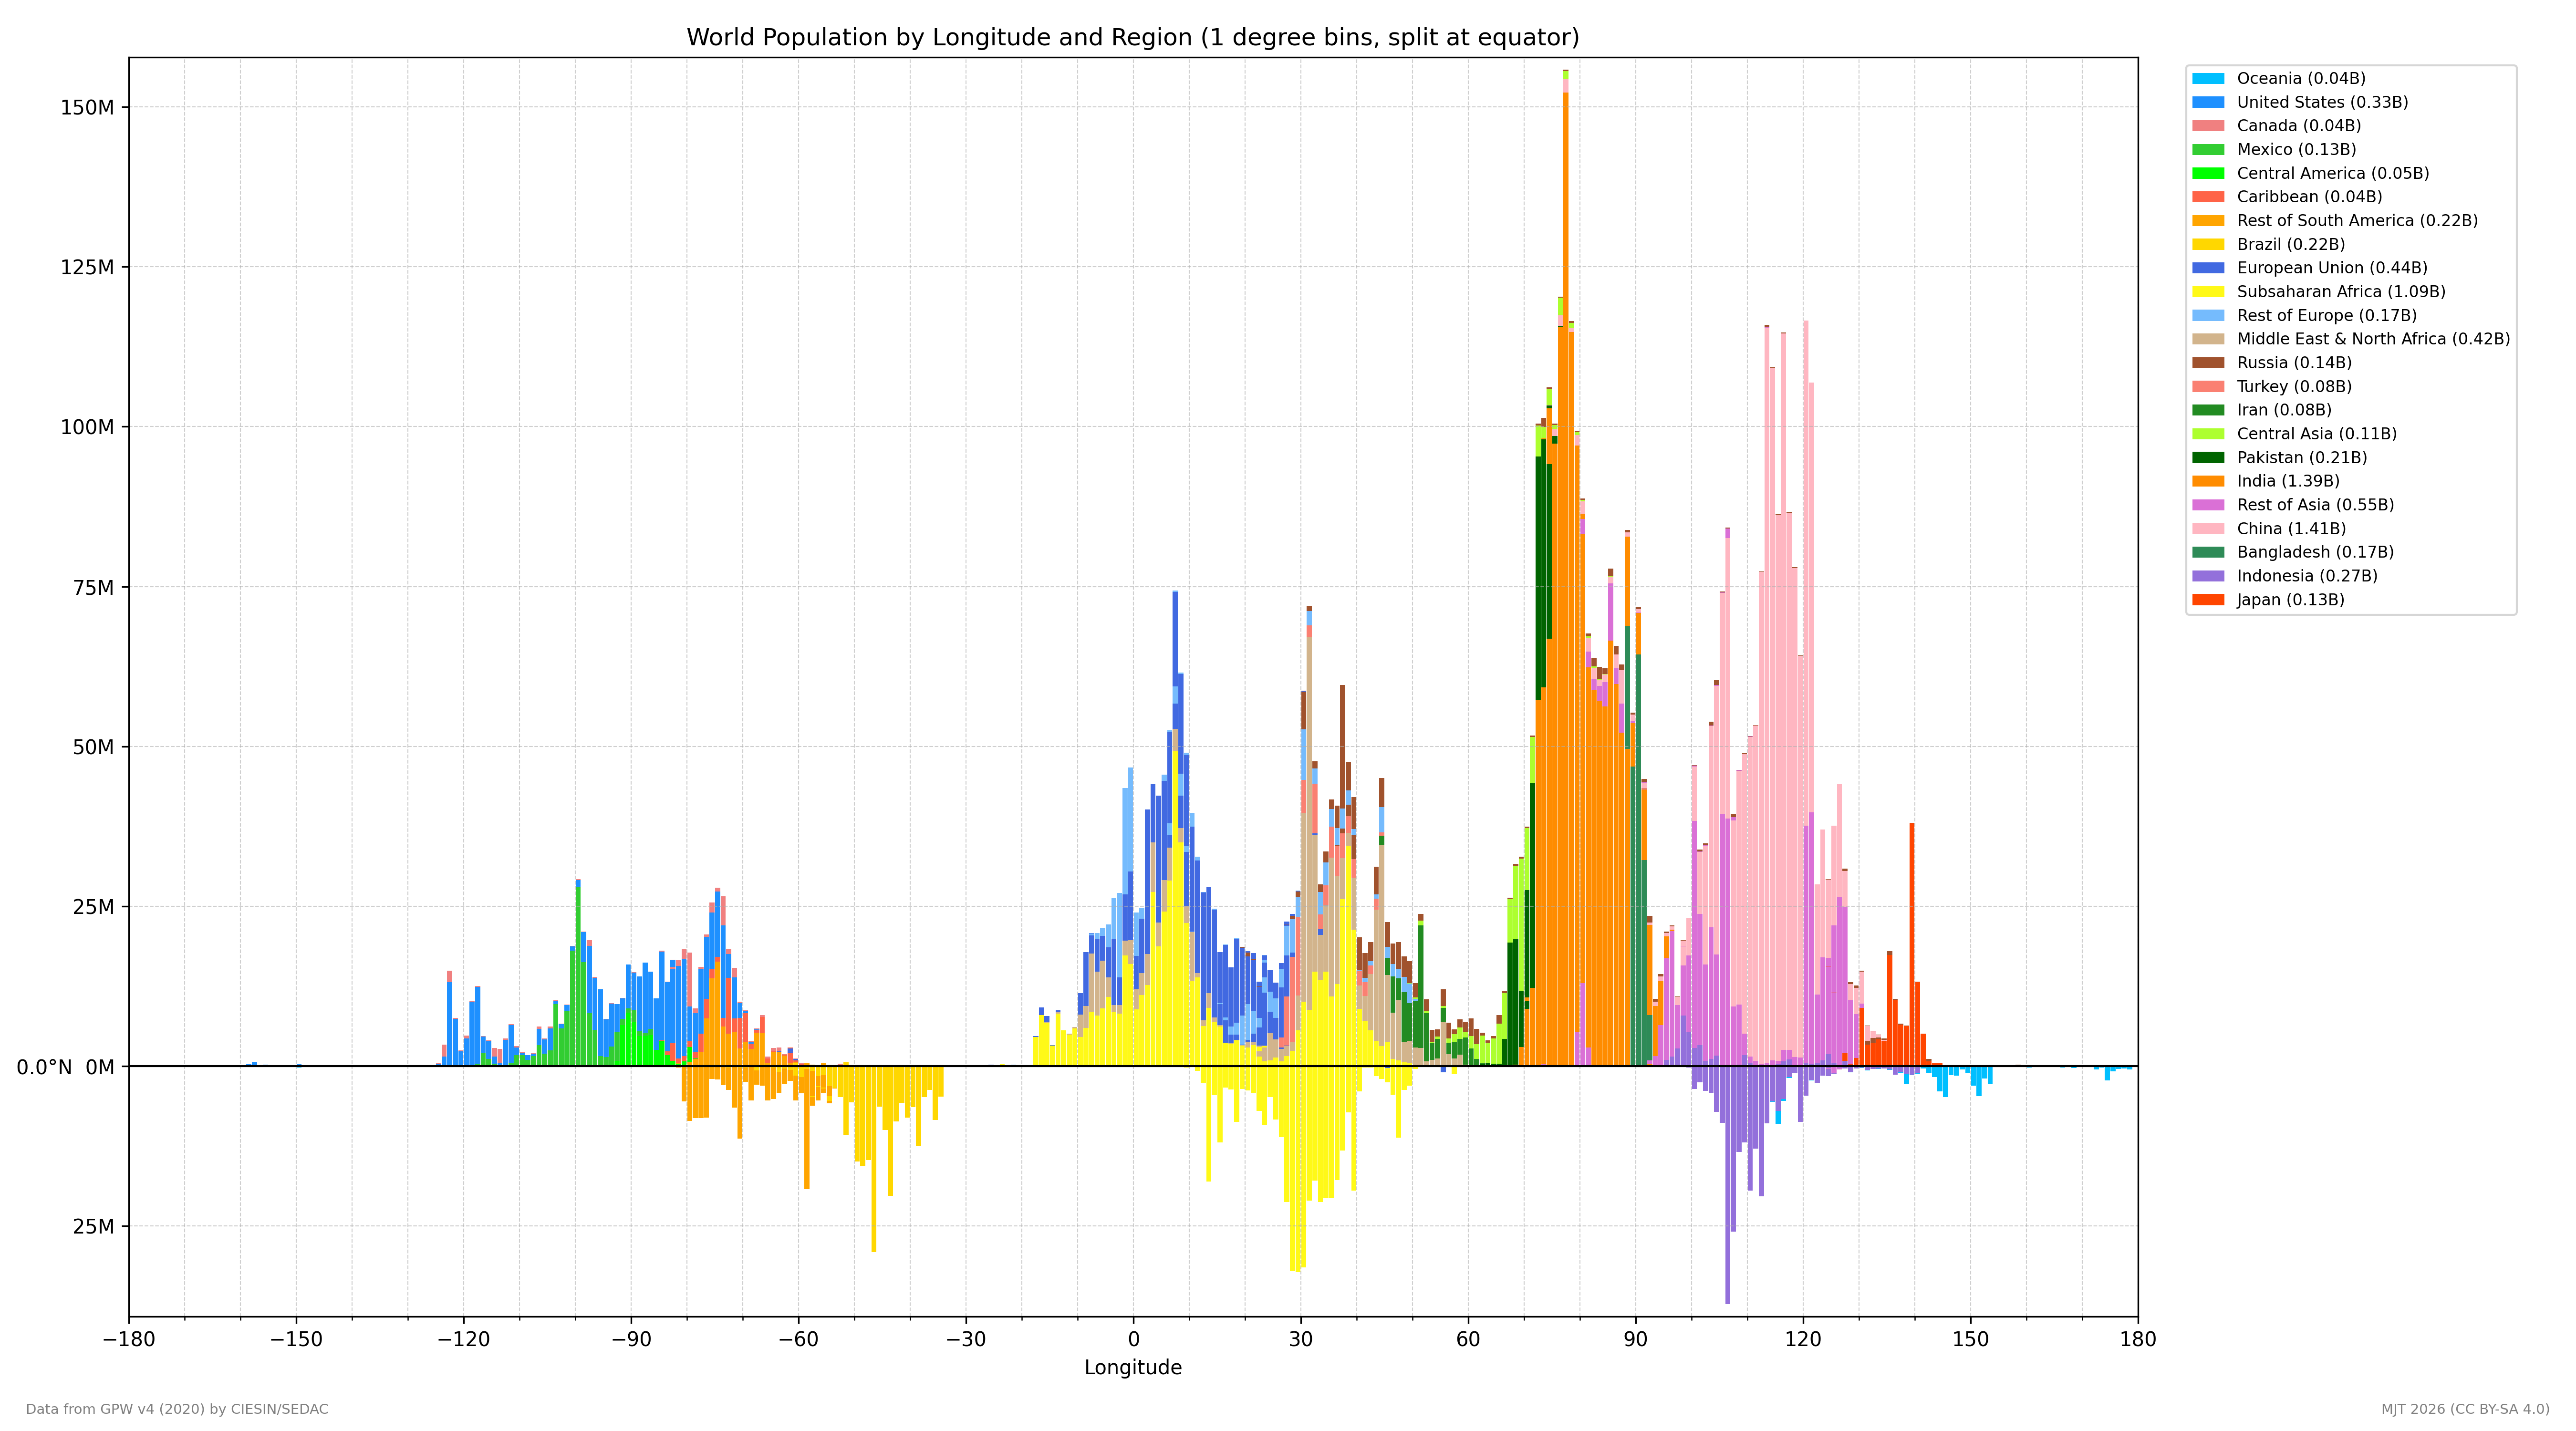Click the Subsaharan Africa legend label
Screen dimensions: 2576x1431
point(2341,292)
